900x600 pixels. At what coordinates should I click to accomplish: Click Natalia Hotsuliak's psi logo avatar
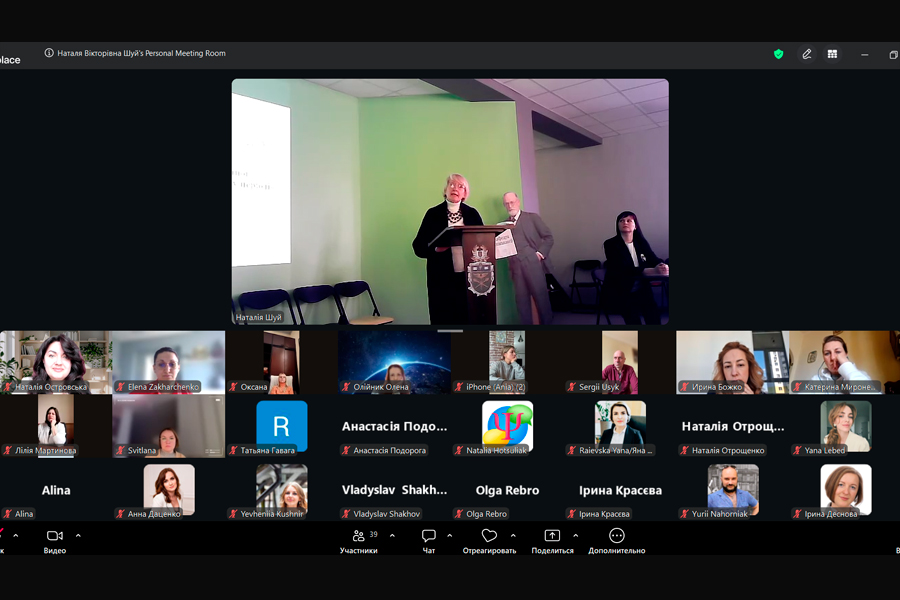[x=507, y=425]
